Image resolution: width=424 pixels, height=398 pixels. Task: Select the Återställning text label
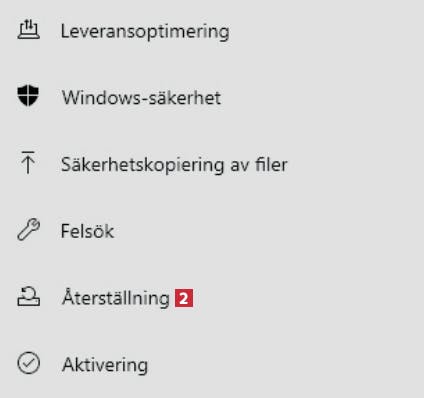tap(116, 297)
